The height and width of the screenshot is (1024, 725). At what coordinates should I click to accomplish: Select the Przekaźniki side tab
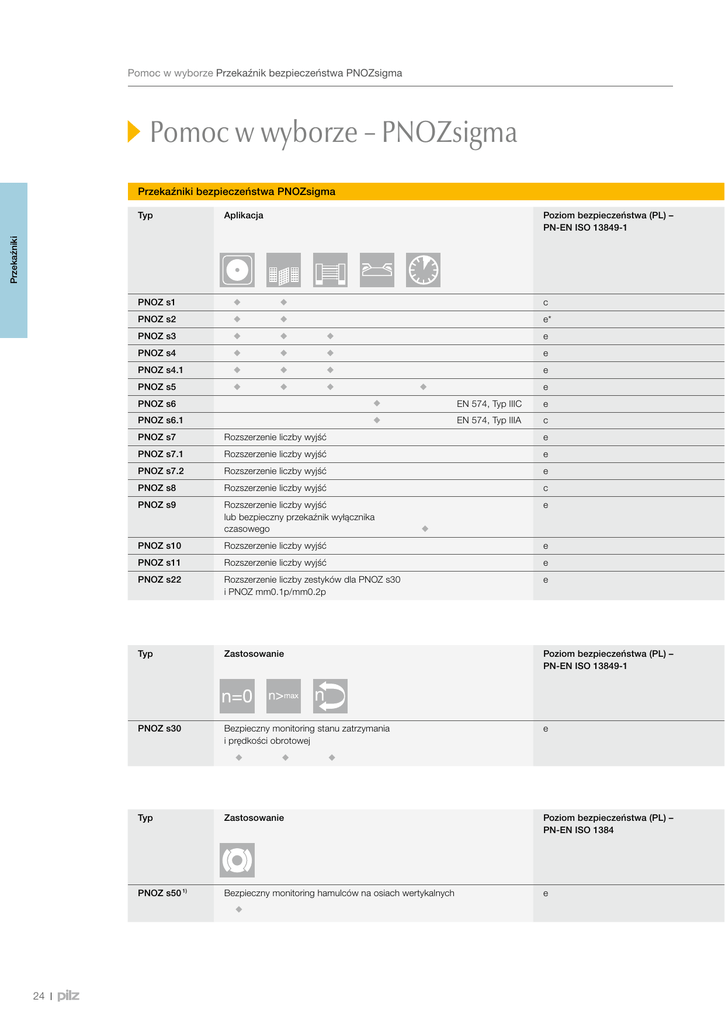pyautogui.click(x=14, y=260)
